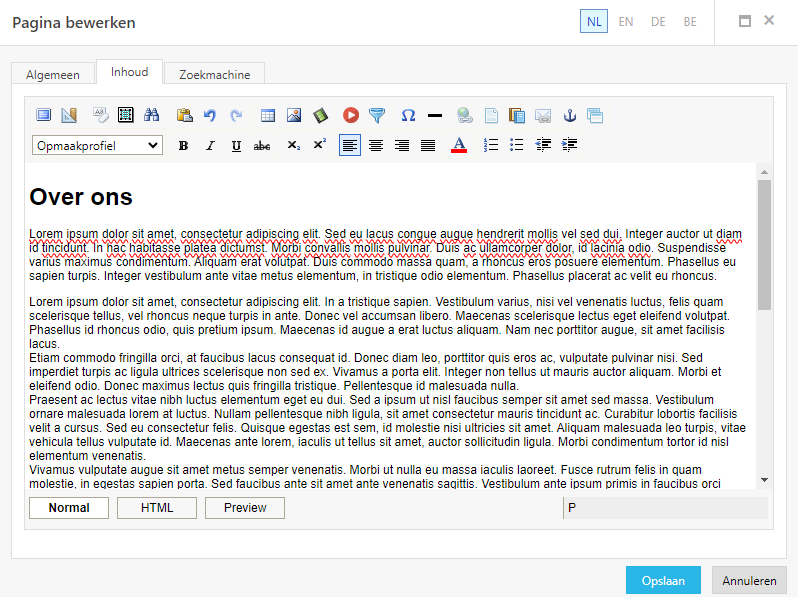Insert a horizontal line
Screen dimensions: 798x597
435,116
